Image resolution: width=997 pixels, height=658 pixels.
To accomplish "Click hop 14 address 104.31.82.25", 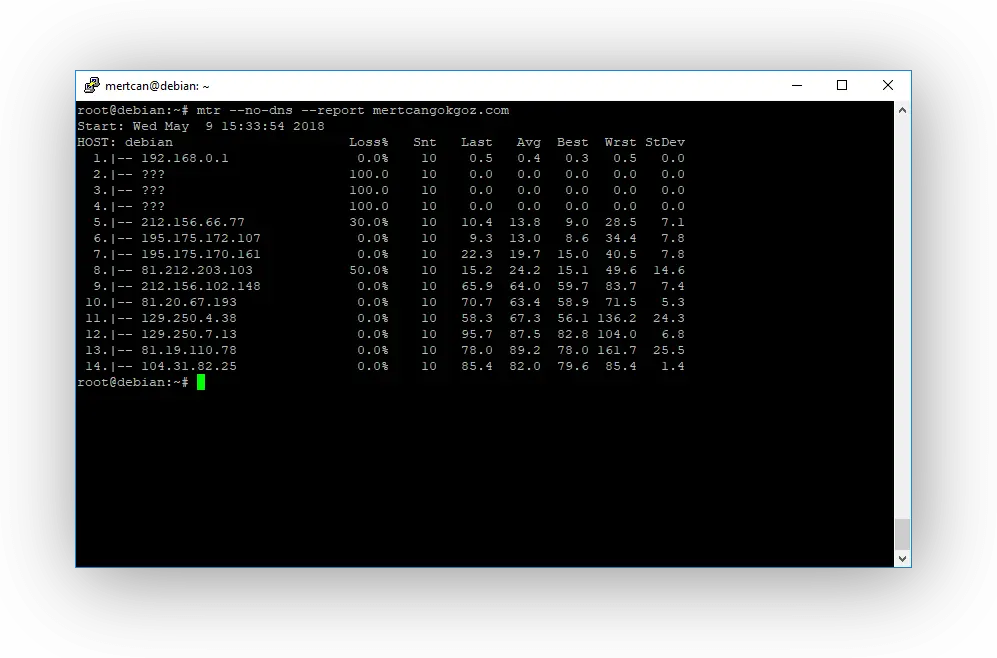I will 188,367.
